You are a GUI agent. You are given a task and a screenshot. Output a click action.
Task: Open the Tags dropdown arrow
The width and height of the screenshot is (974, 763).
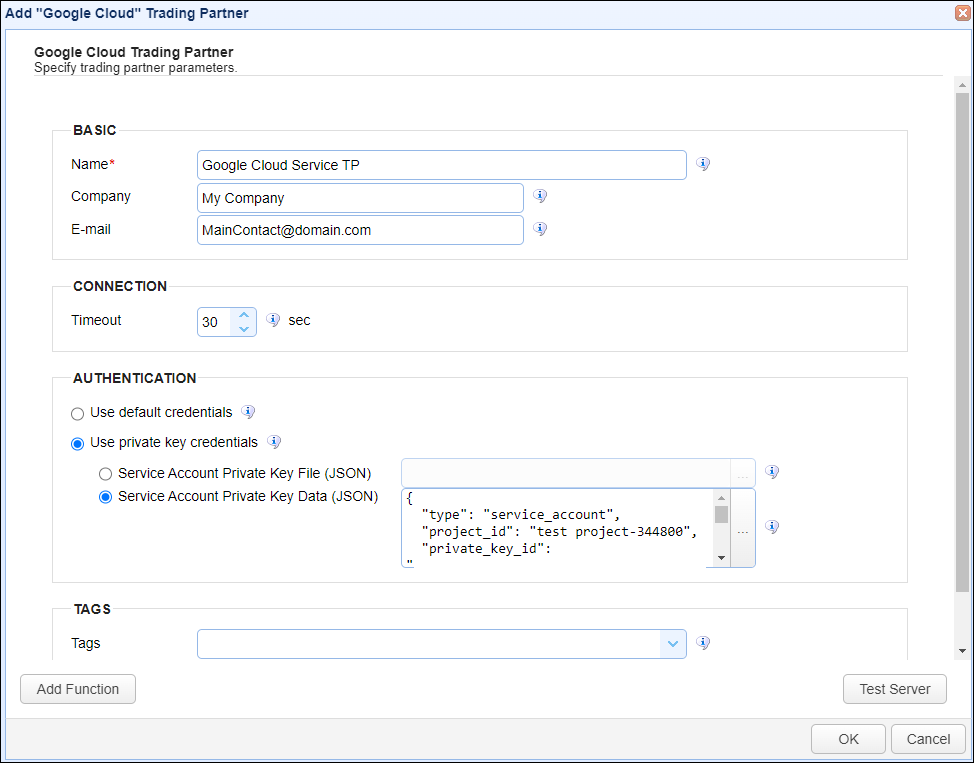click(x=673, y=644)
